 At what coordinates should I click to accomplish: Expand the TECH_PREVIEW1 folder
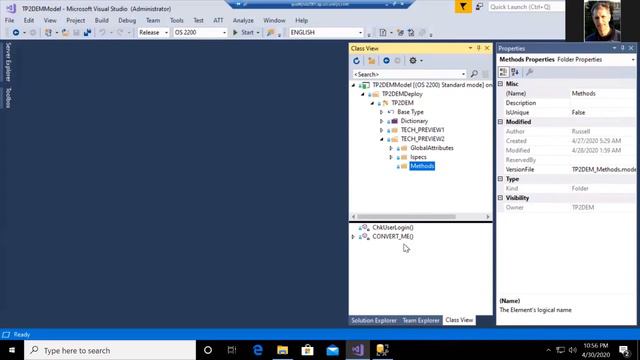[381, 130]
